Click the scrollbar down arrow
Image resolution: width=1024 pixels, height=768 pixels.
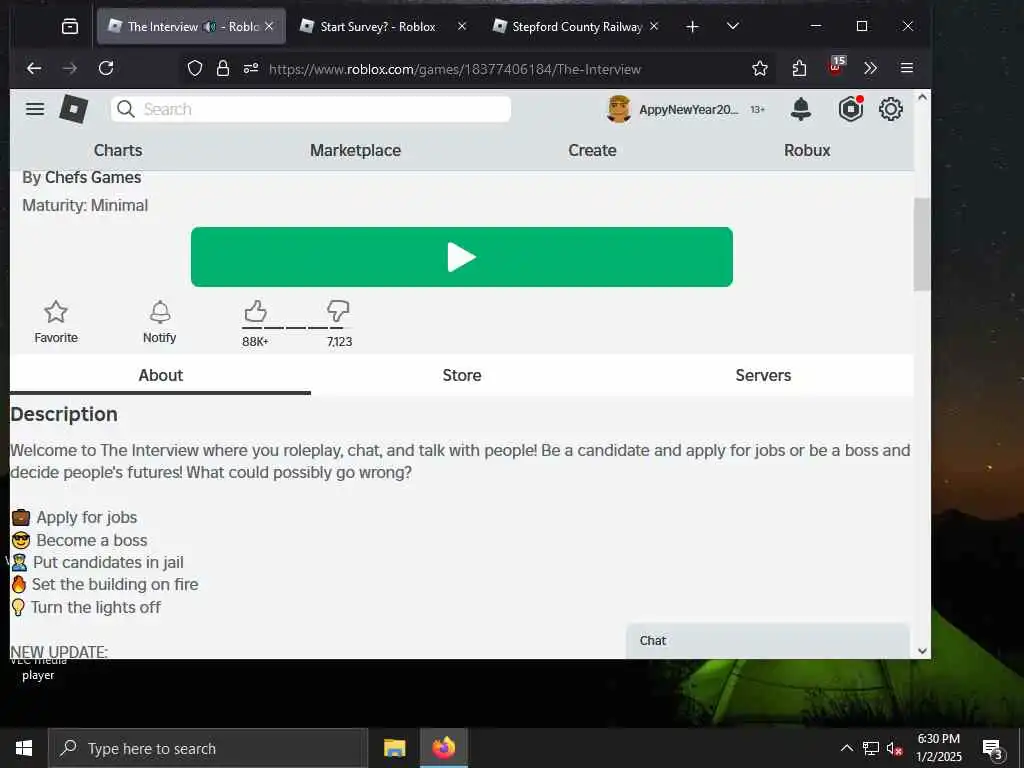click(922, 650)
